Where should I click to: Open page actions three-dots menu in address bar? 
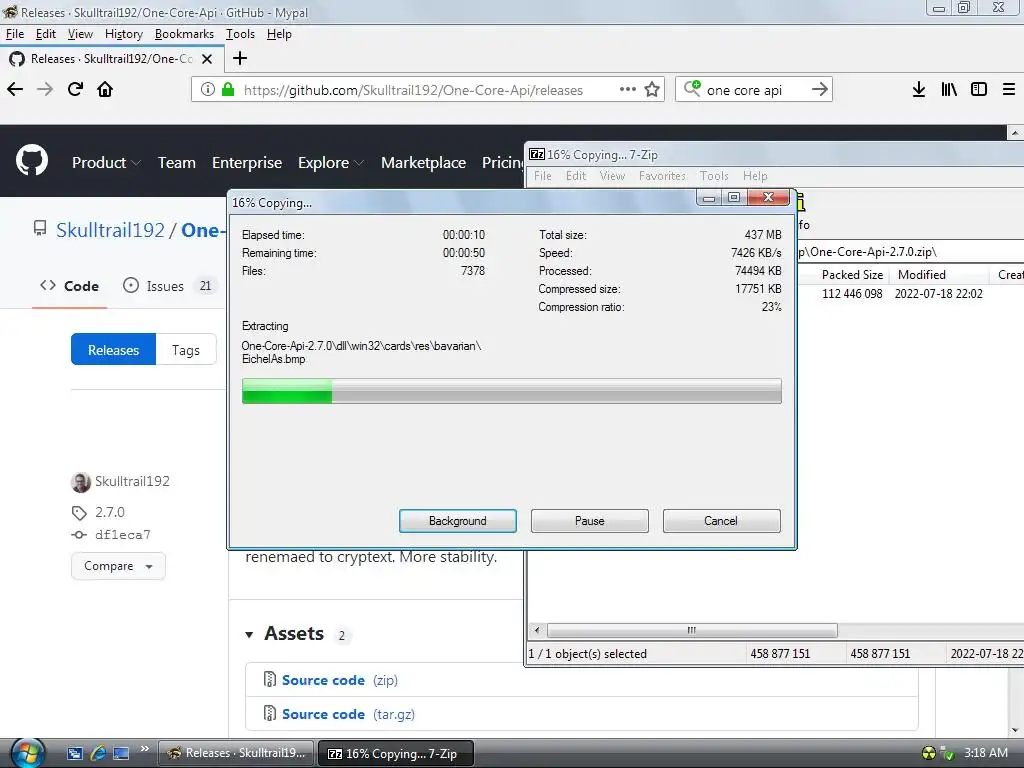(628, 89)
